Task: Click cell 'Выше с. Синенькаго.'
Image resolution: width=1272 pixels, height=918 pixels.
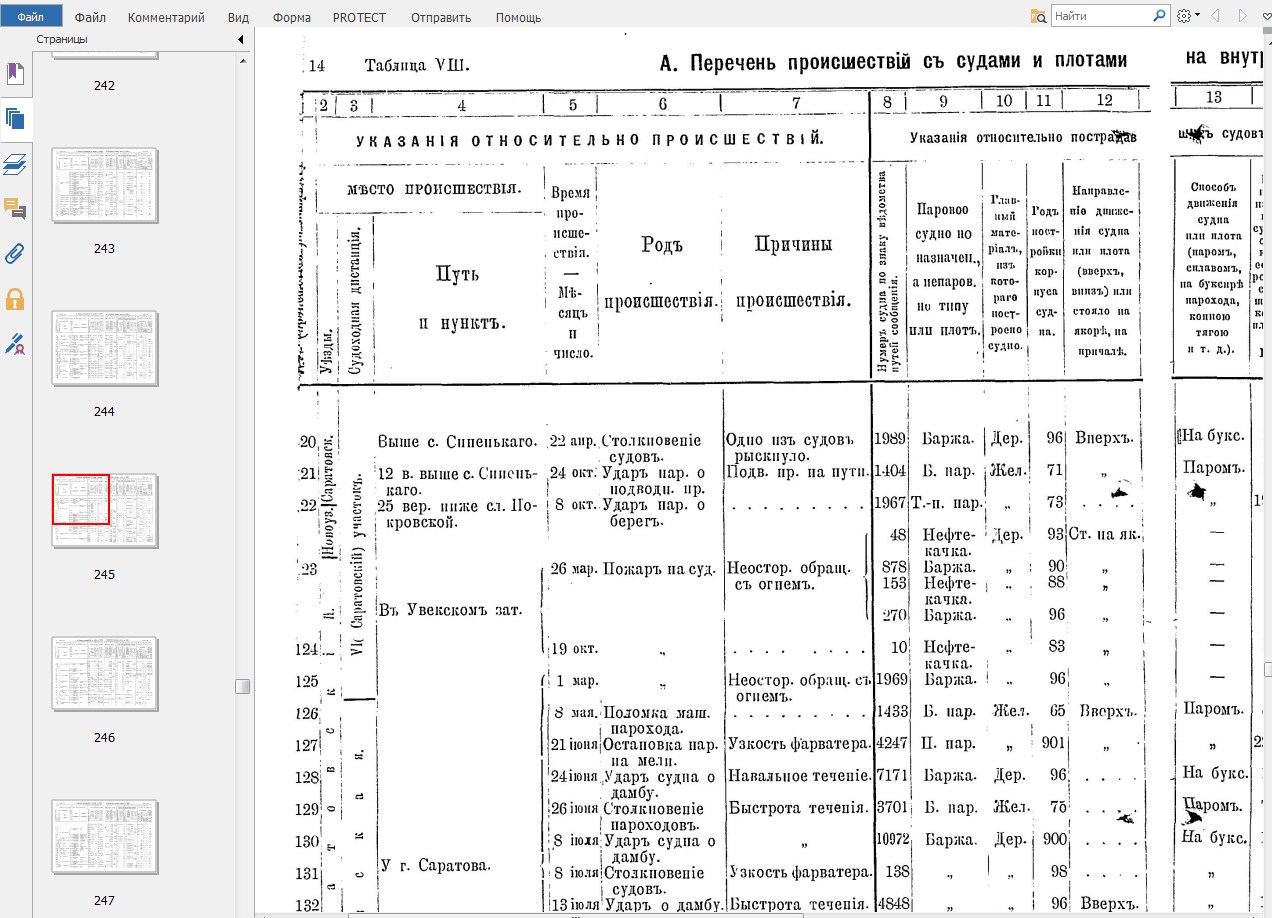Action: click(x=458, y=441)
